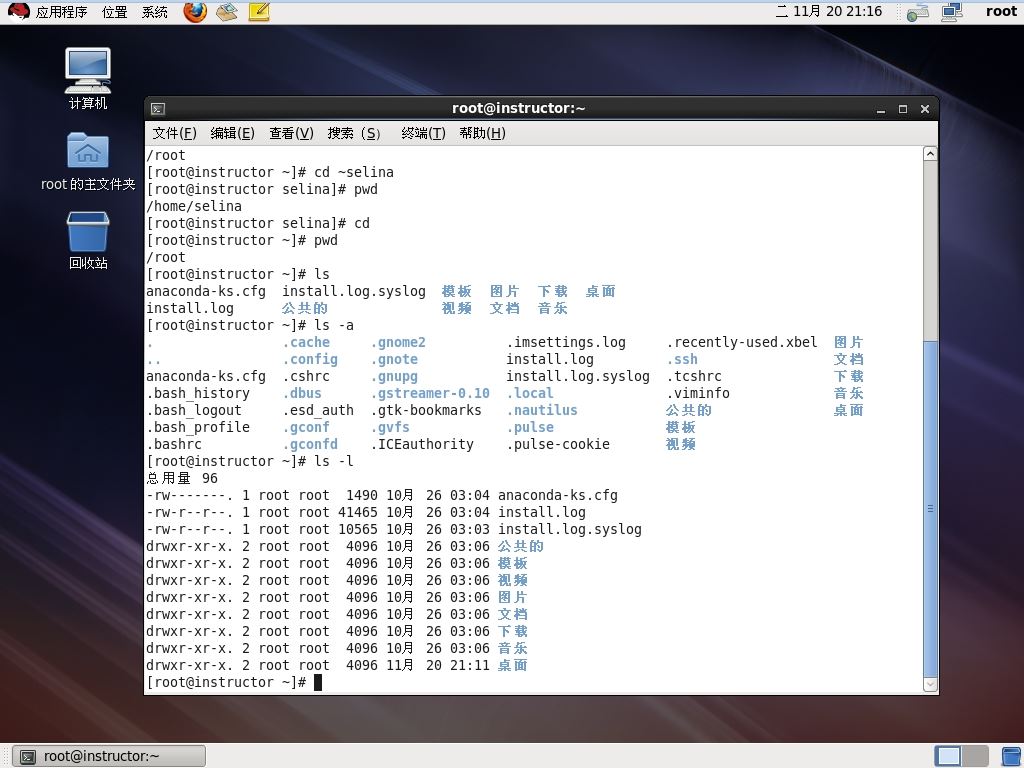Open the terminal 文件(F) menu
Image resolution: width=1024 pixels, height=768 pixels.
tap(174, 133)
